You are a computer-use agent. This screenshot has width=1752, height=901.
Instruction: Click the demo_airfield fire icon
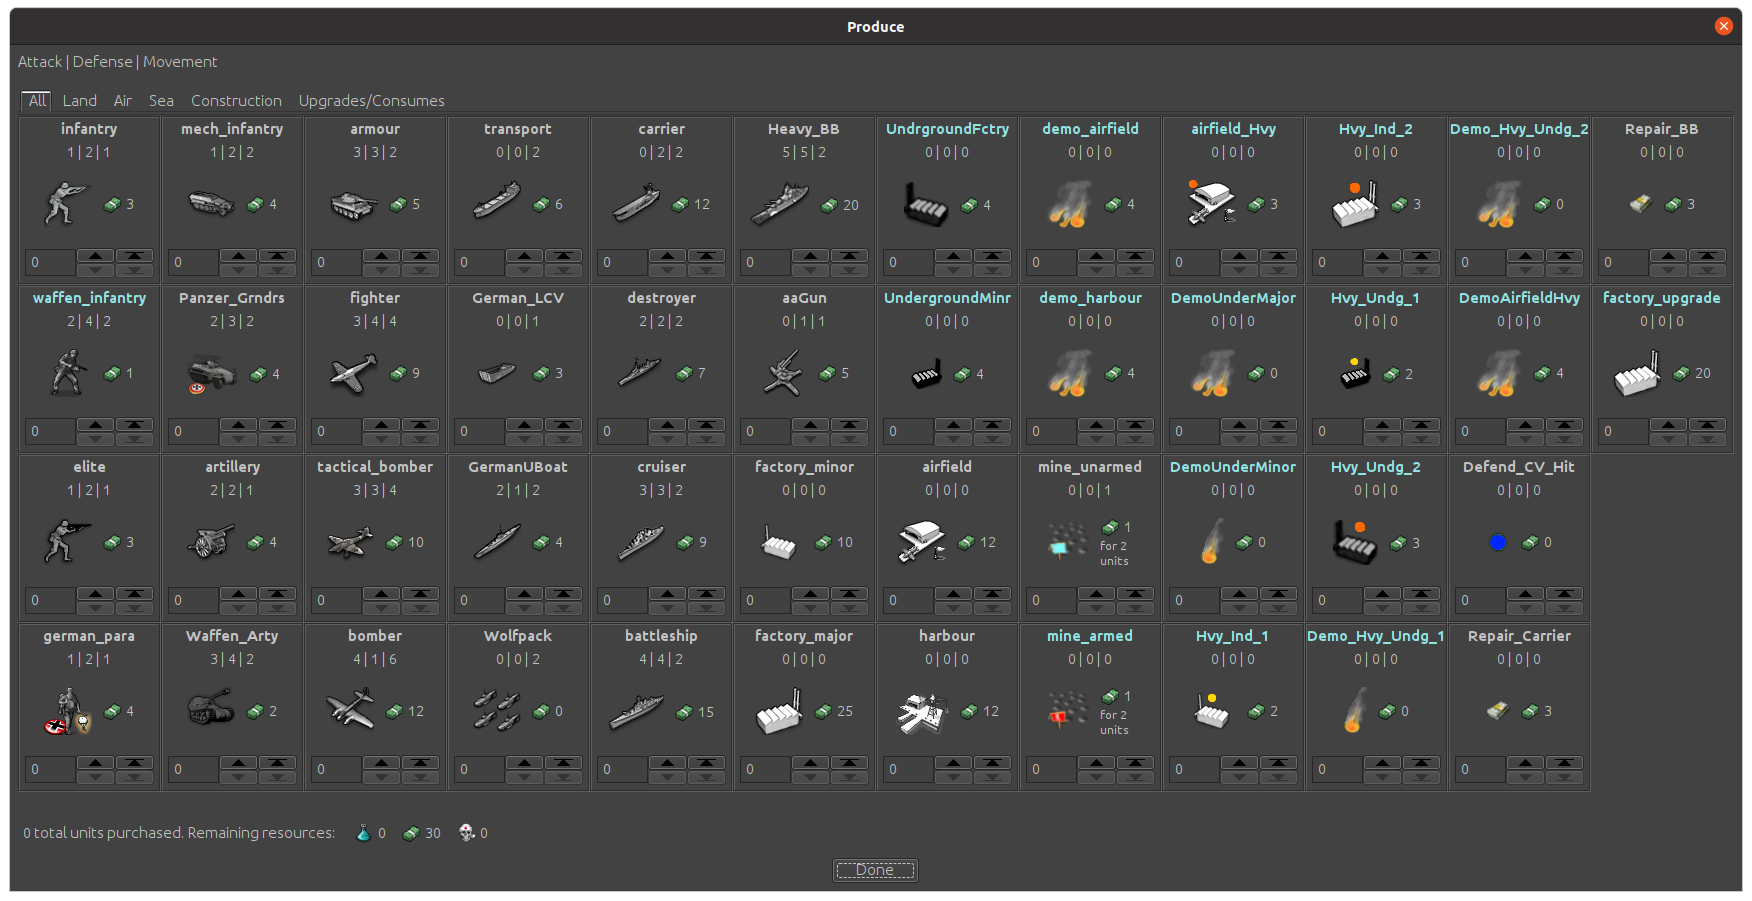tap(1069, 204)
